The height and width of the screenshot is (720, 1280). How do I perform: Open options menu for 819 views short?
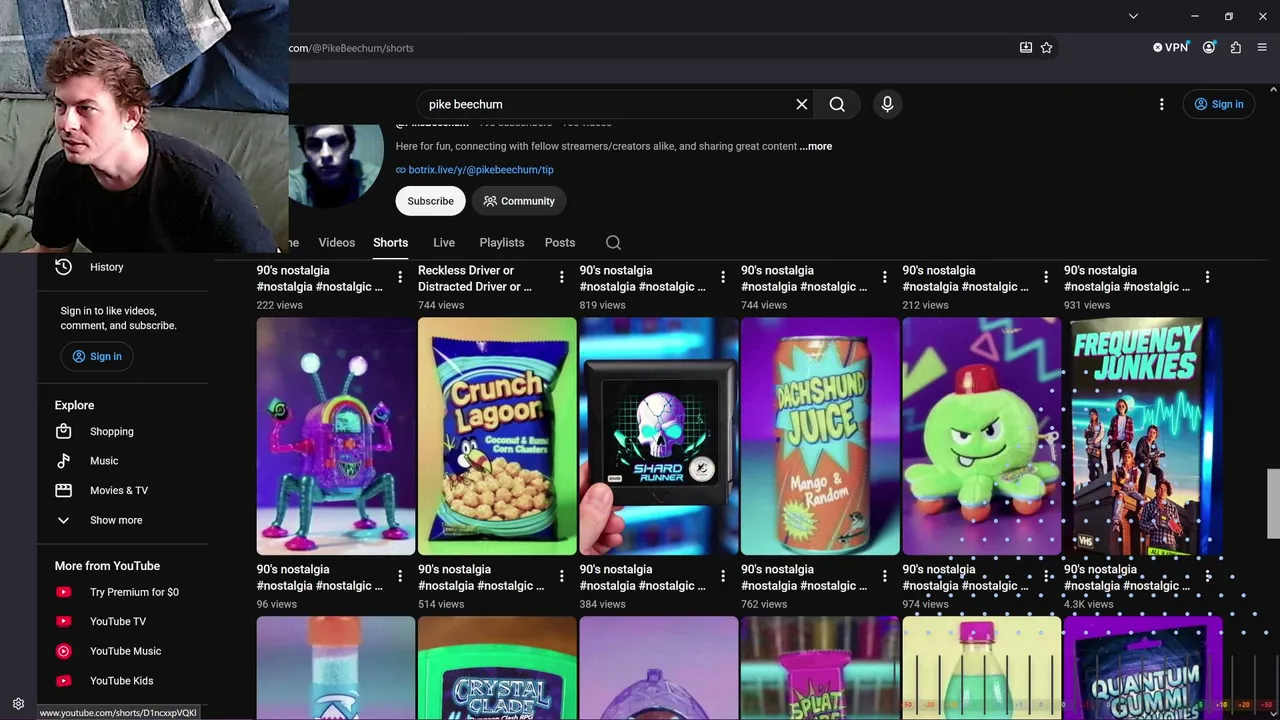coord(723,277)
